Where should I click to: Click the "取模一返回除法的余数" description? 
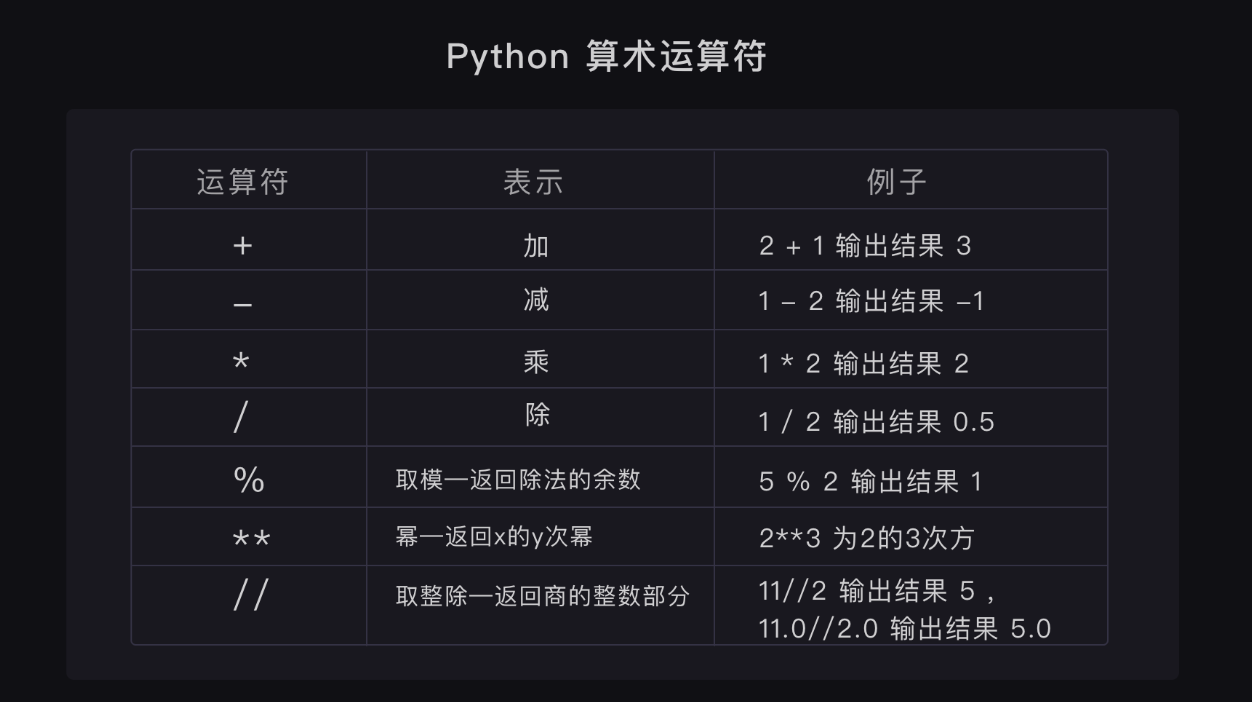[x=518, y=480]
